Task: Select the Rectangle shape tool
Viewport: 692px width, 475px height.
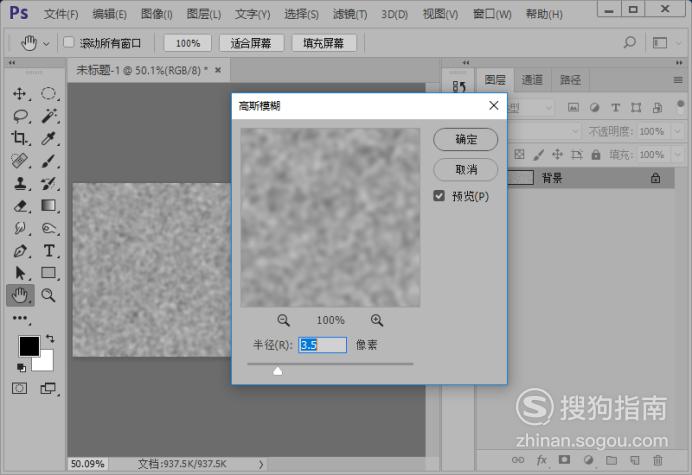Action: point(48,273)
